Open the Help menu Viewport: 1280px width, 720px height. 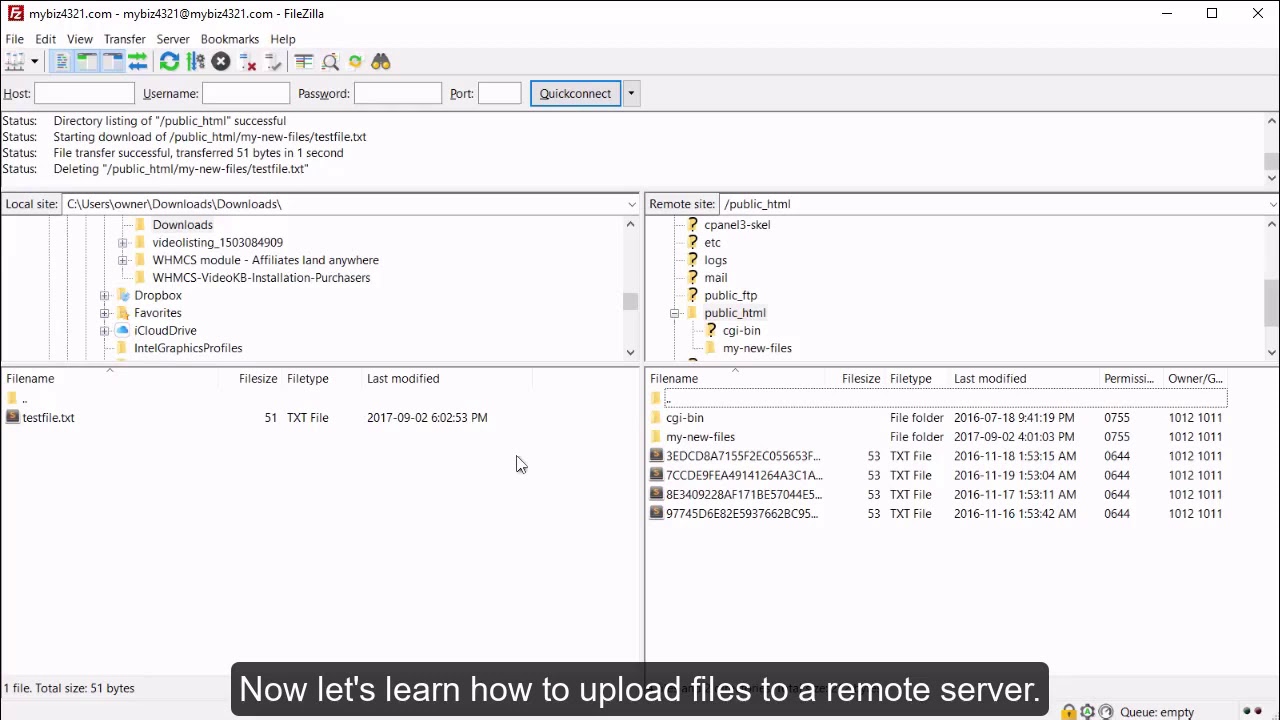click(x=283, y=39)
